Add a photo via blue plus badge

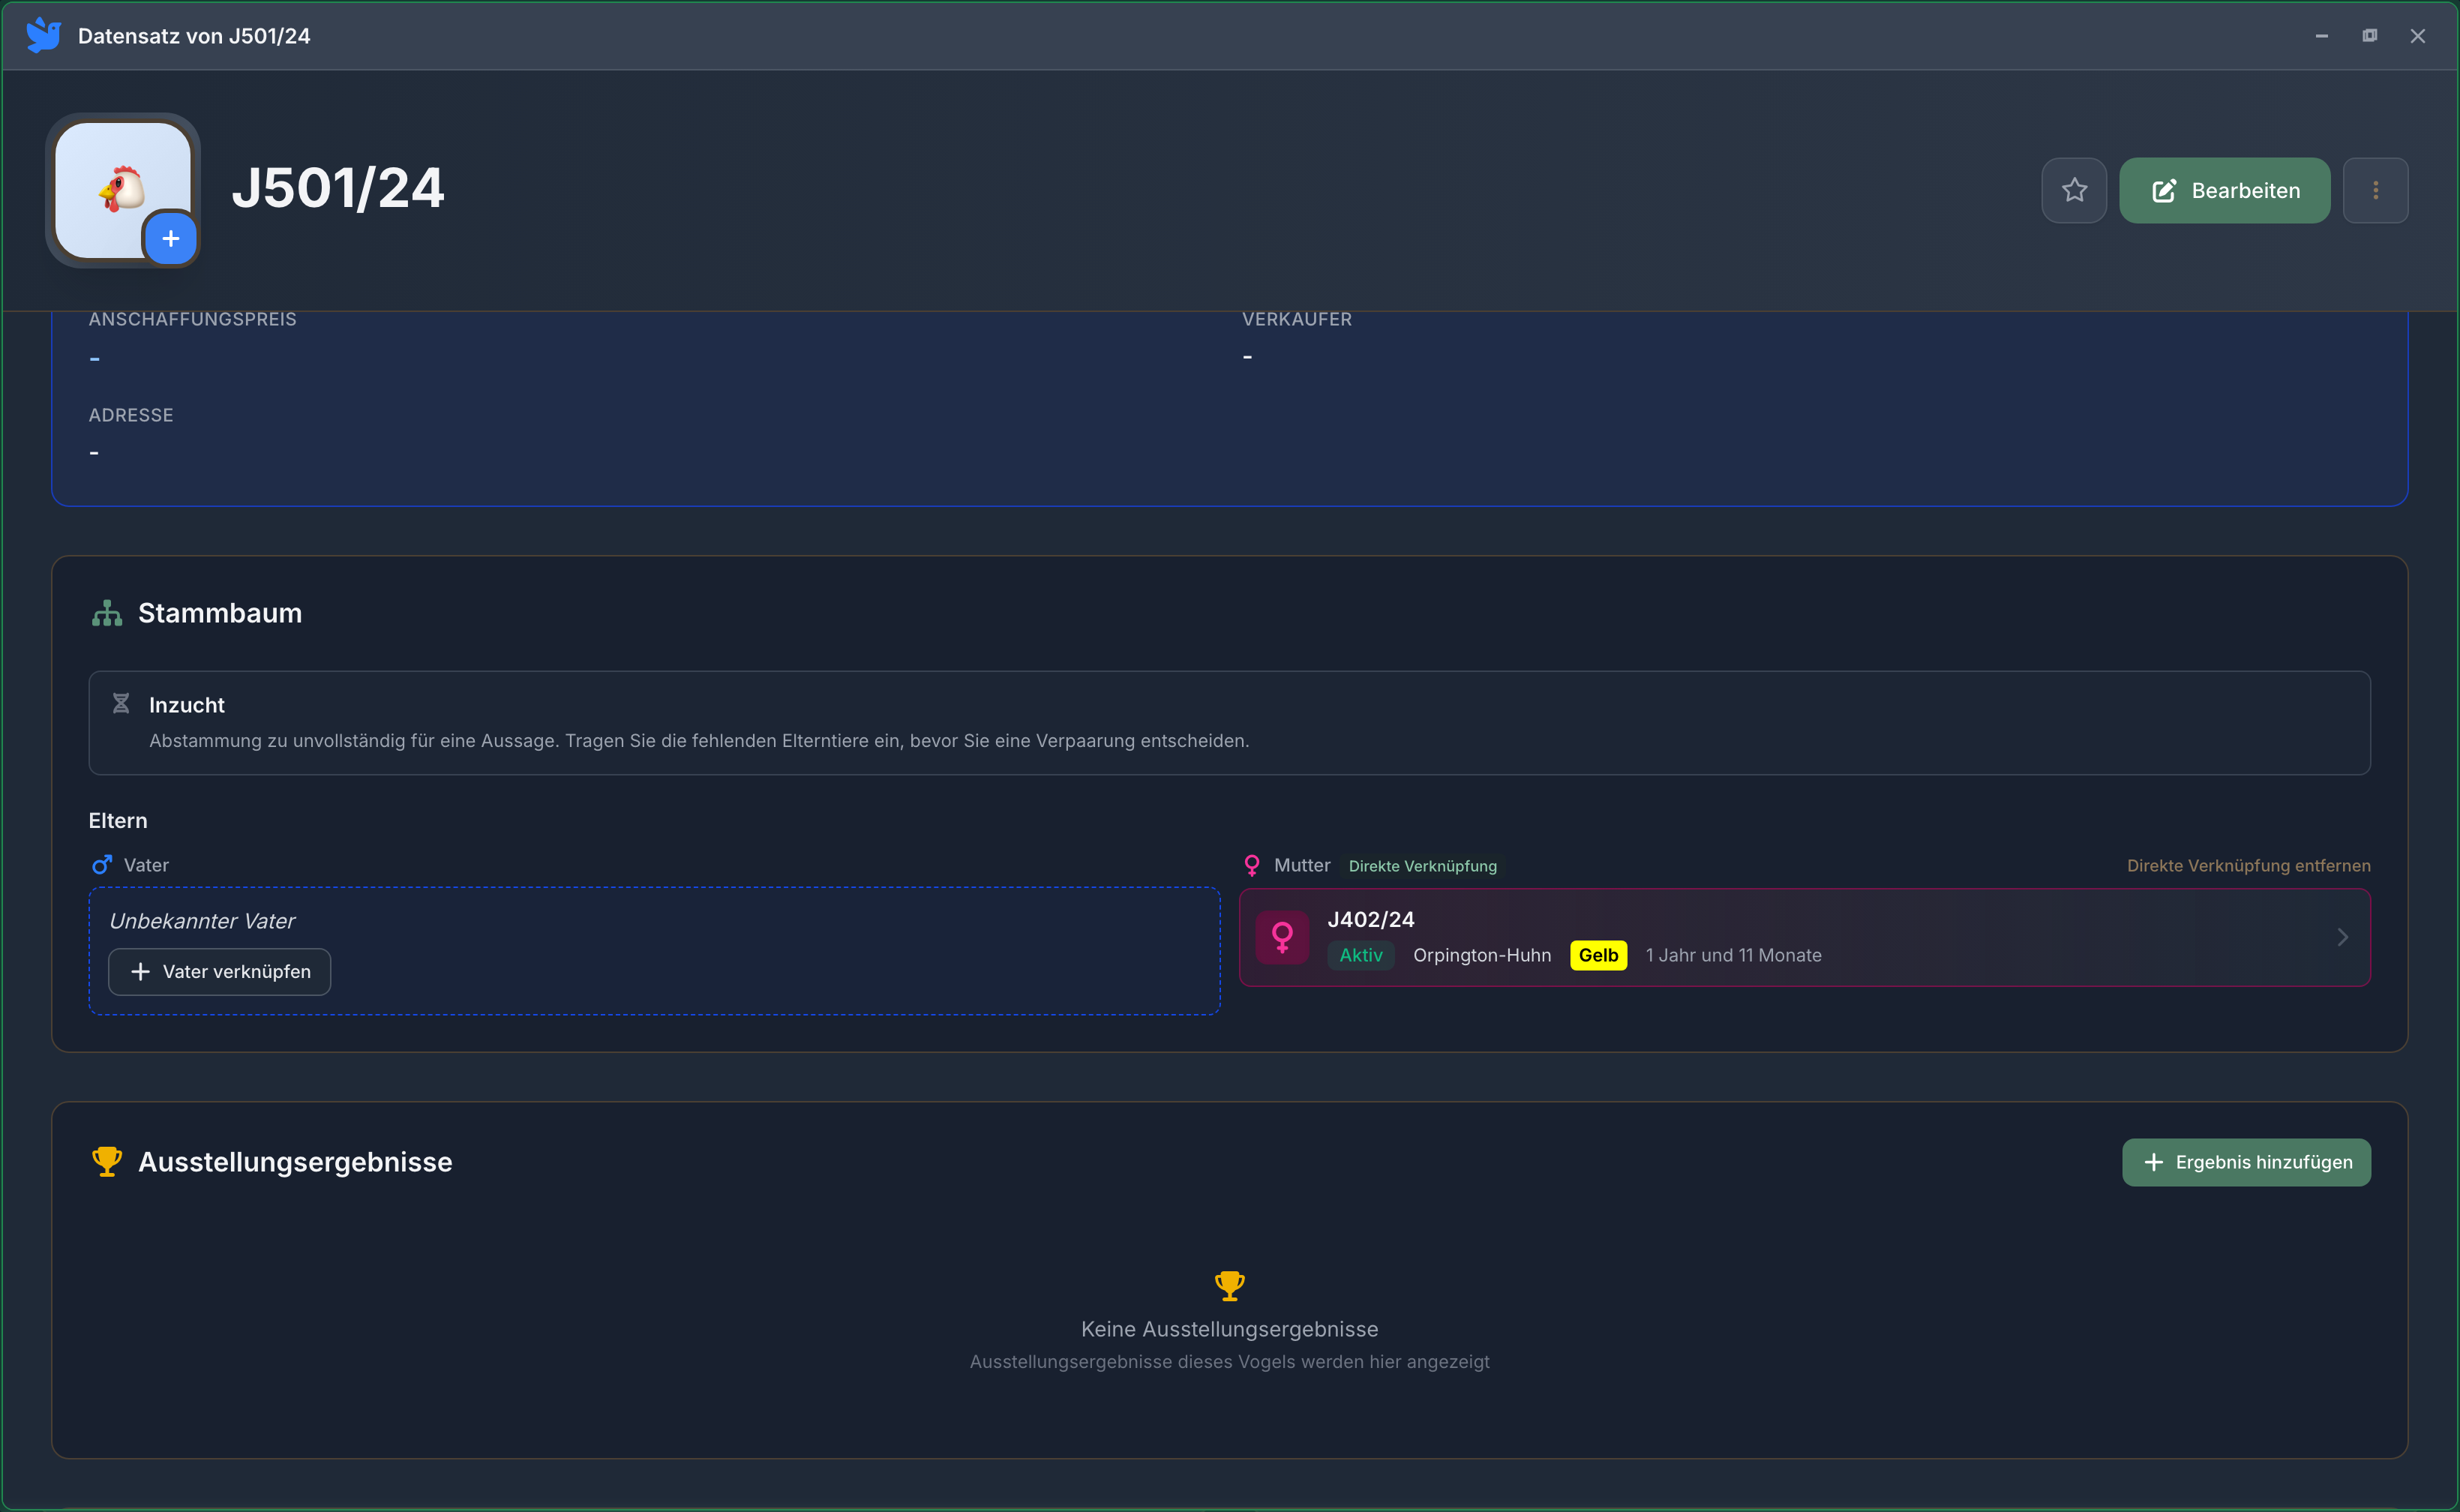(171, 239)
